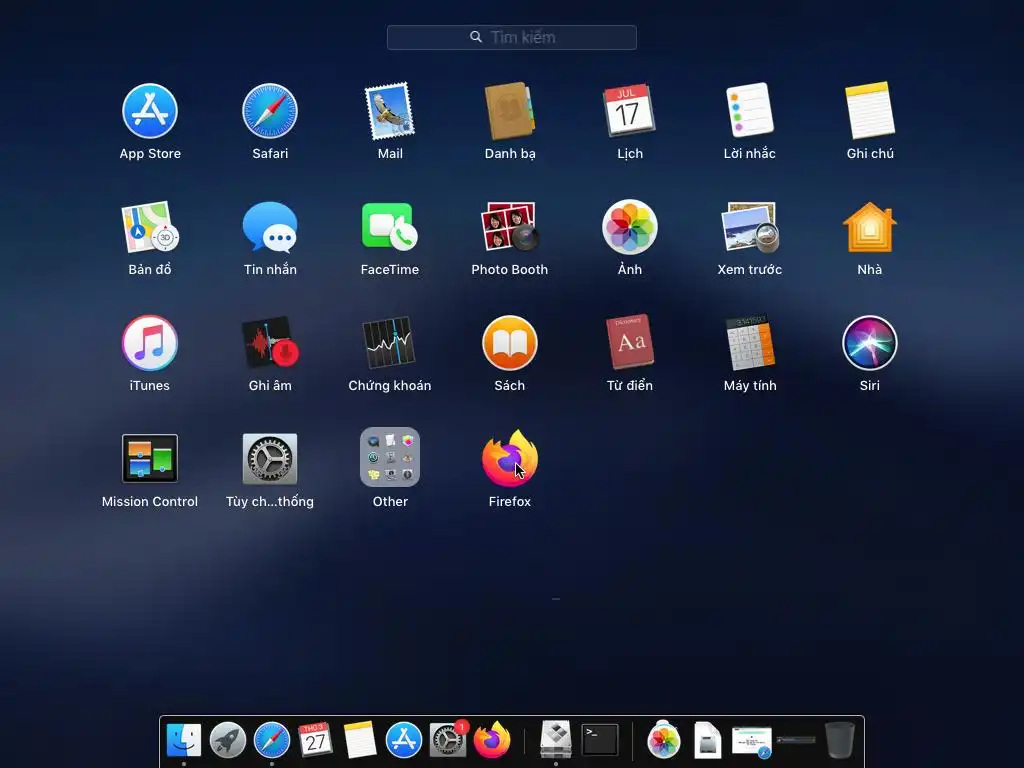Click the Launchpad rocket in the Dock
1024x768 pixels.
228,740
